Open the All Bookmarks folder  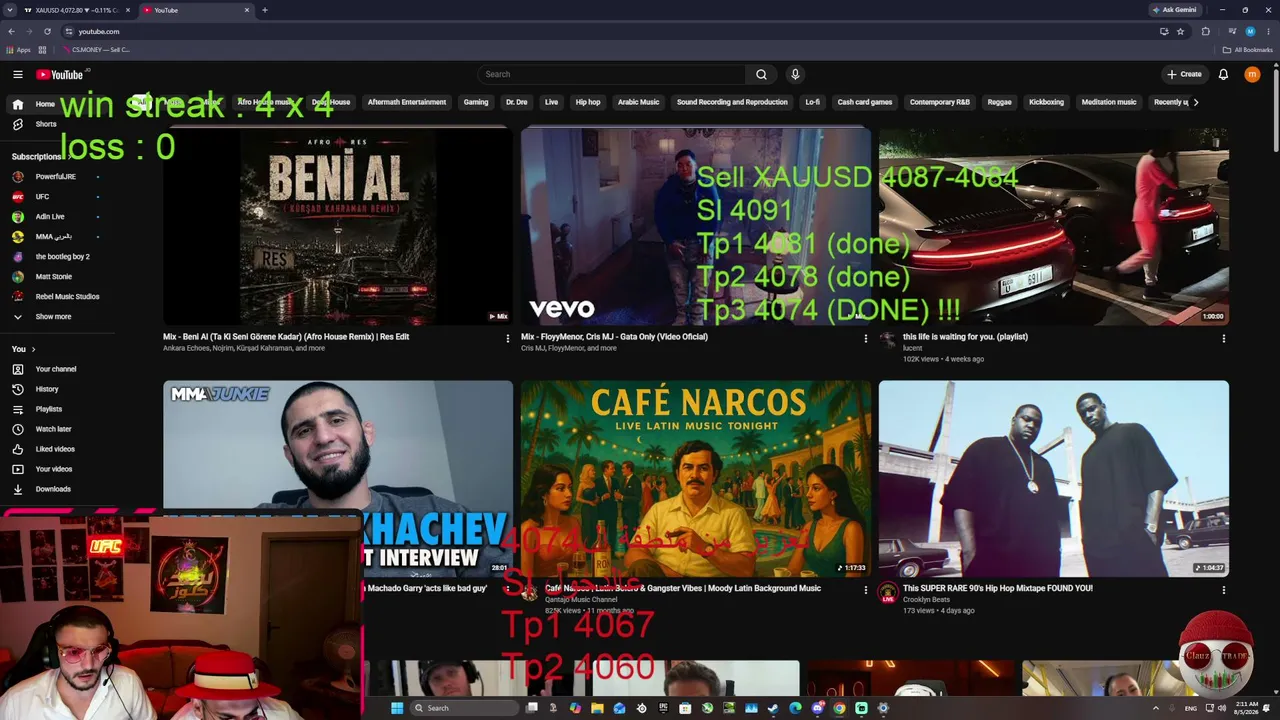[1248, 49]
